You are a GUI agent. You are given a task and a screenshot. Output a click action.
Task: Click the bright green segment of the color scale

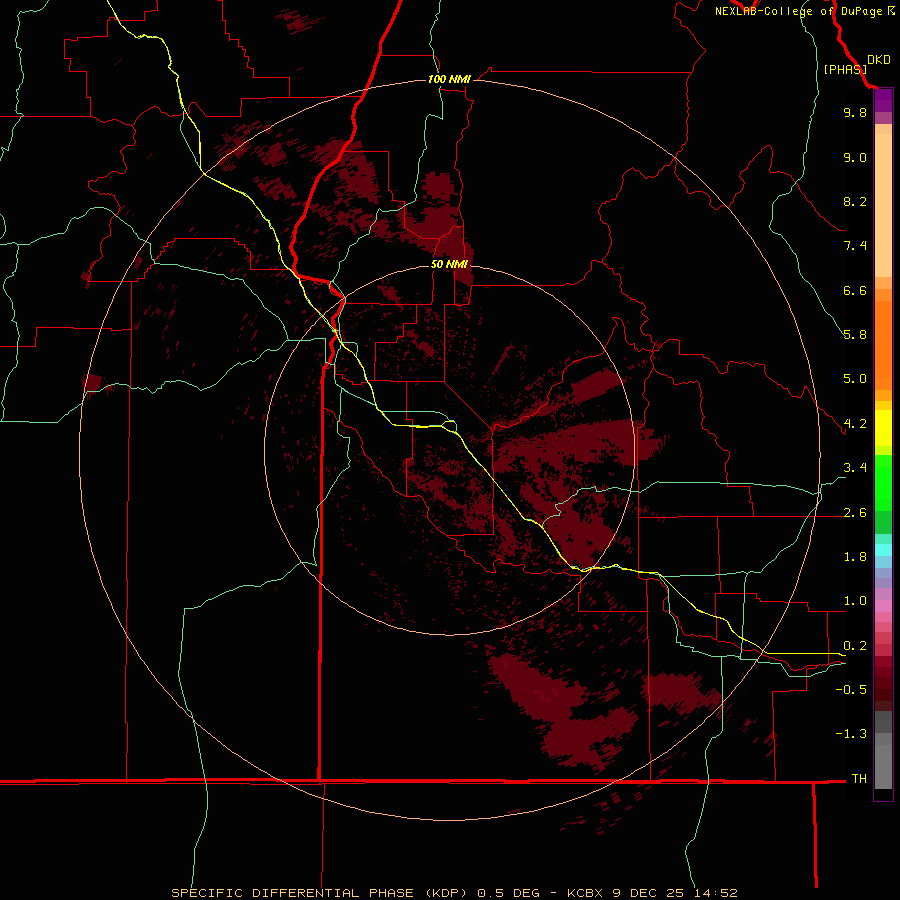[x=883, y=482]
